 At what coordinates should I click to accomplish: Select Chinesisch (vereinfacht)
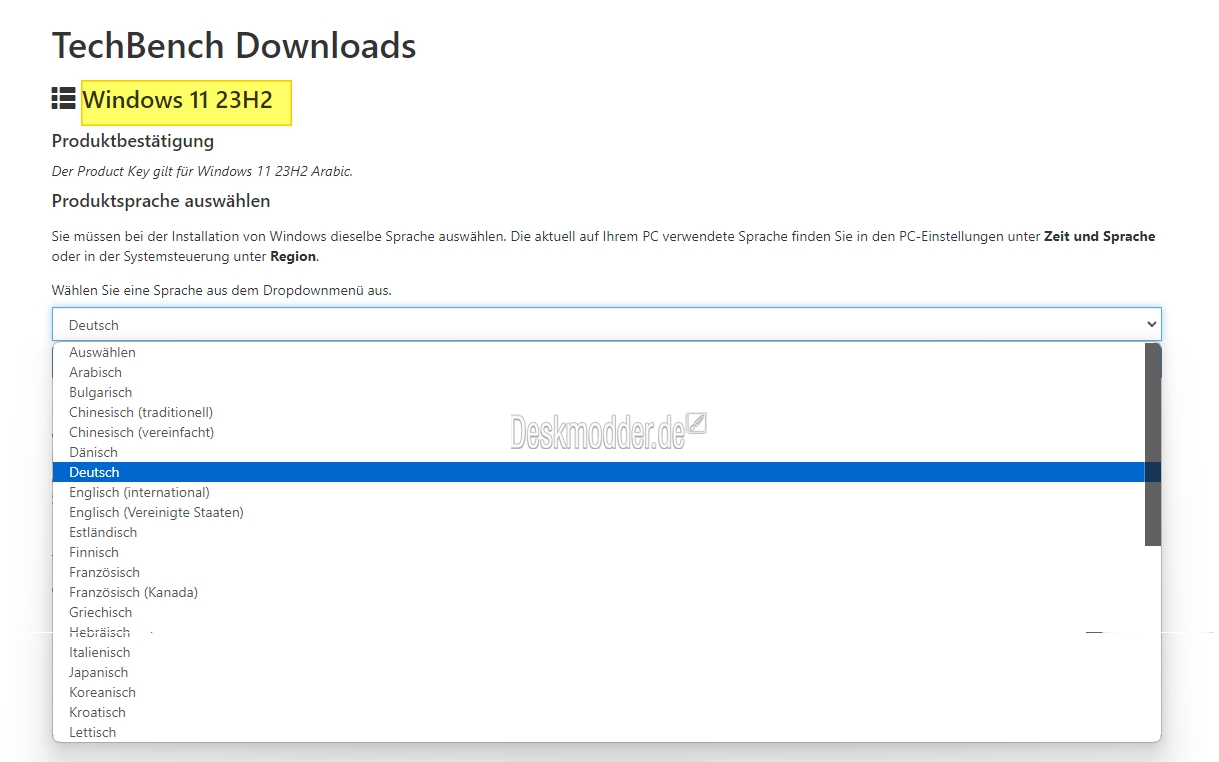pyautogui.click(x=598, y=432)
